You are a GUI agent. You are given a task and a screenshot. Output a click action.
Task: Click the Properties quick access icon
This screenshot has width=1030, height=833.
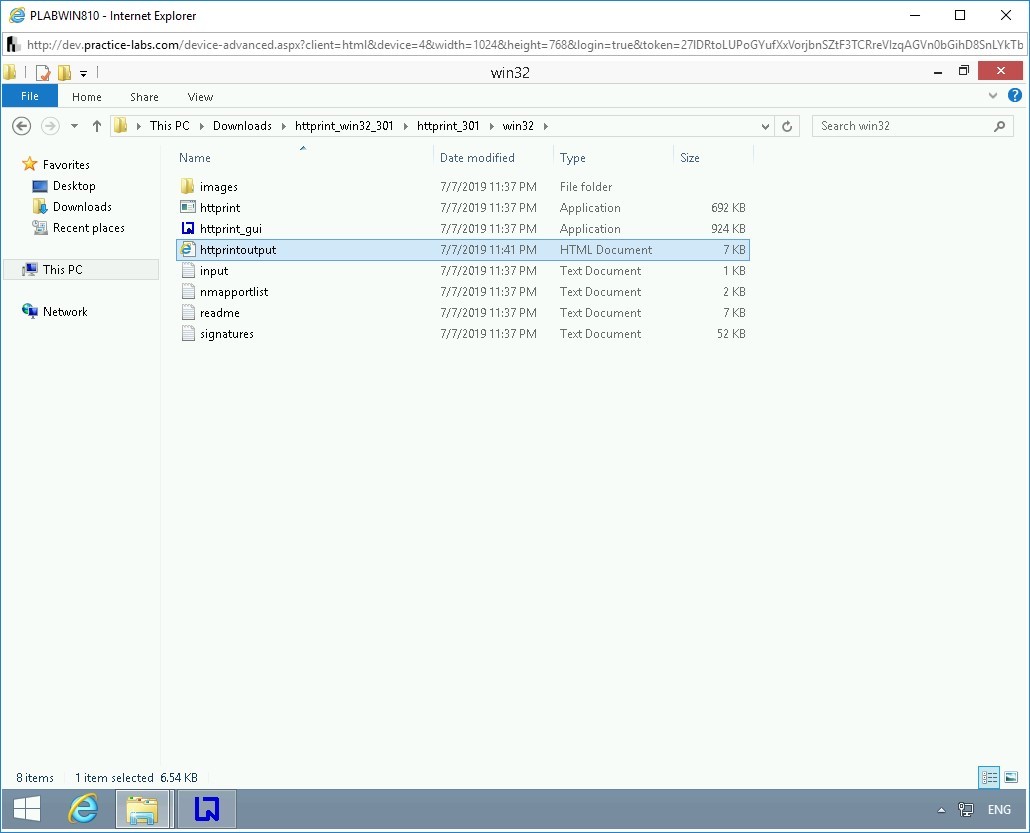pyautogui.click(x=43, y=72)
